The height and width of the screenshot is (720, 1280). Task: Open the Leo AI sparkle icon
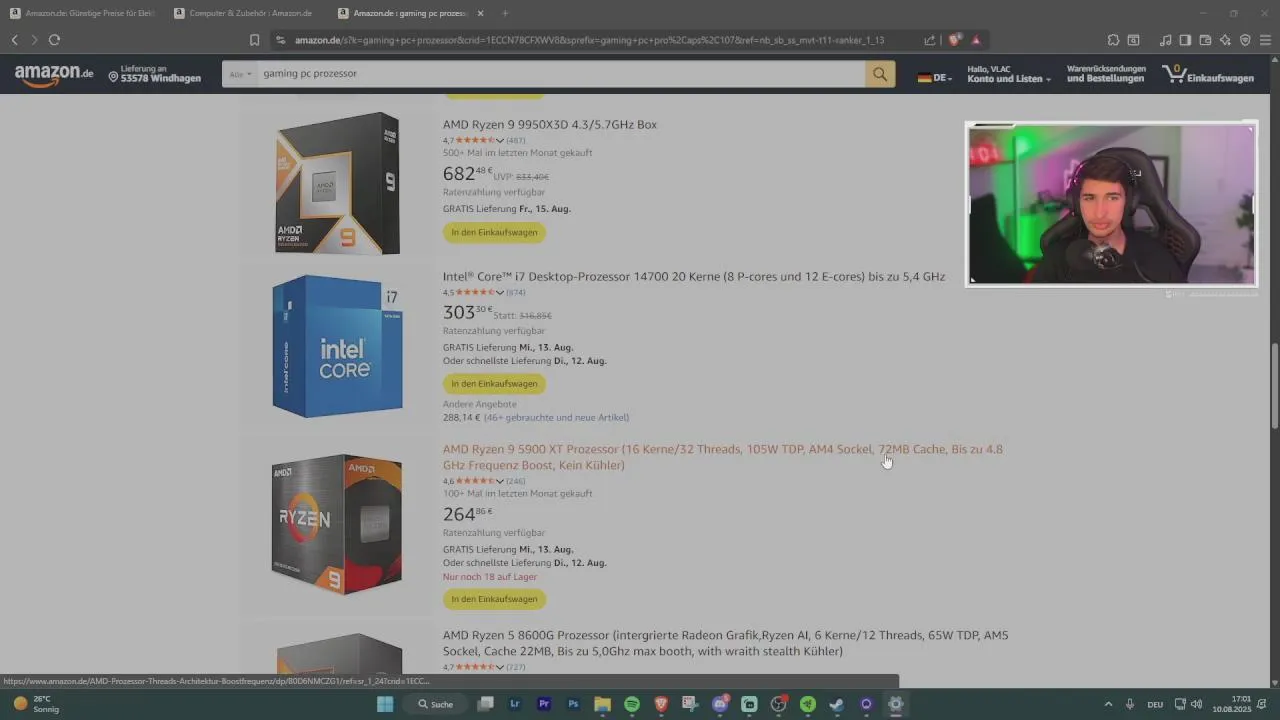1225,40
